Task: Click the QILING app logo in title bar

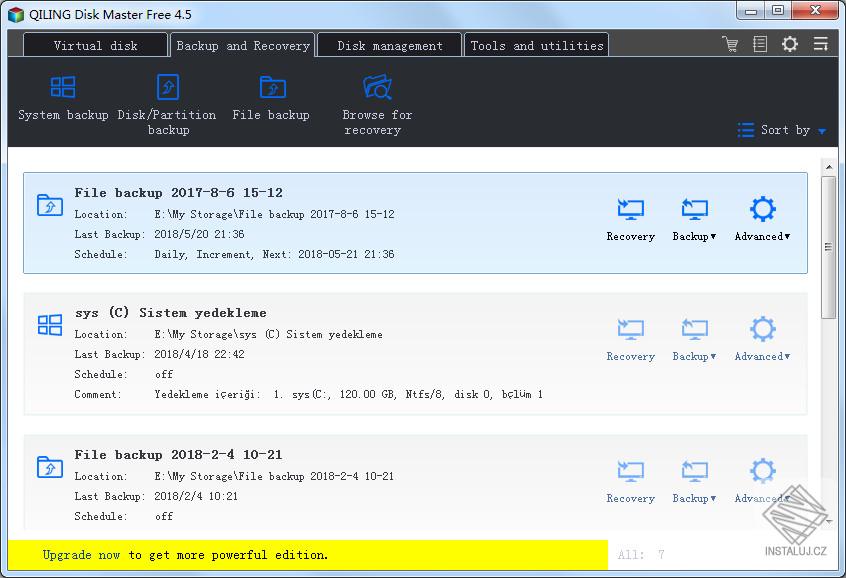Action: click(16, 14)
